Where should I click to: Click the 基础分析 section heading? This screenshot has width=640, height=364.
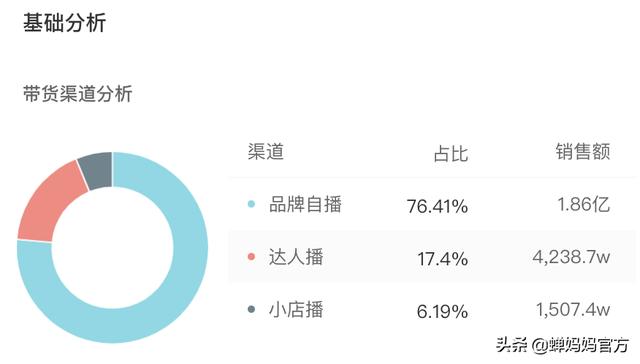click(x=64, y=22)
